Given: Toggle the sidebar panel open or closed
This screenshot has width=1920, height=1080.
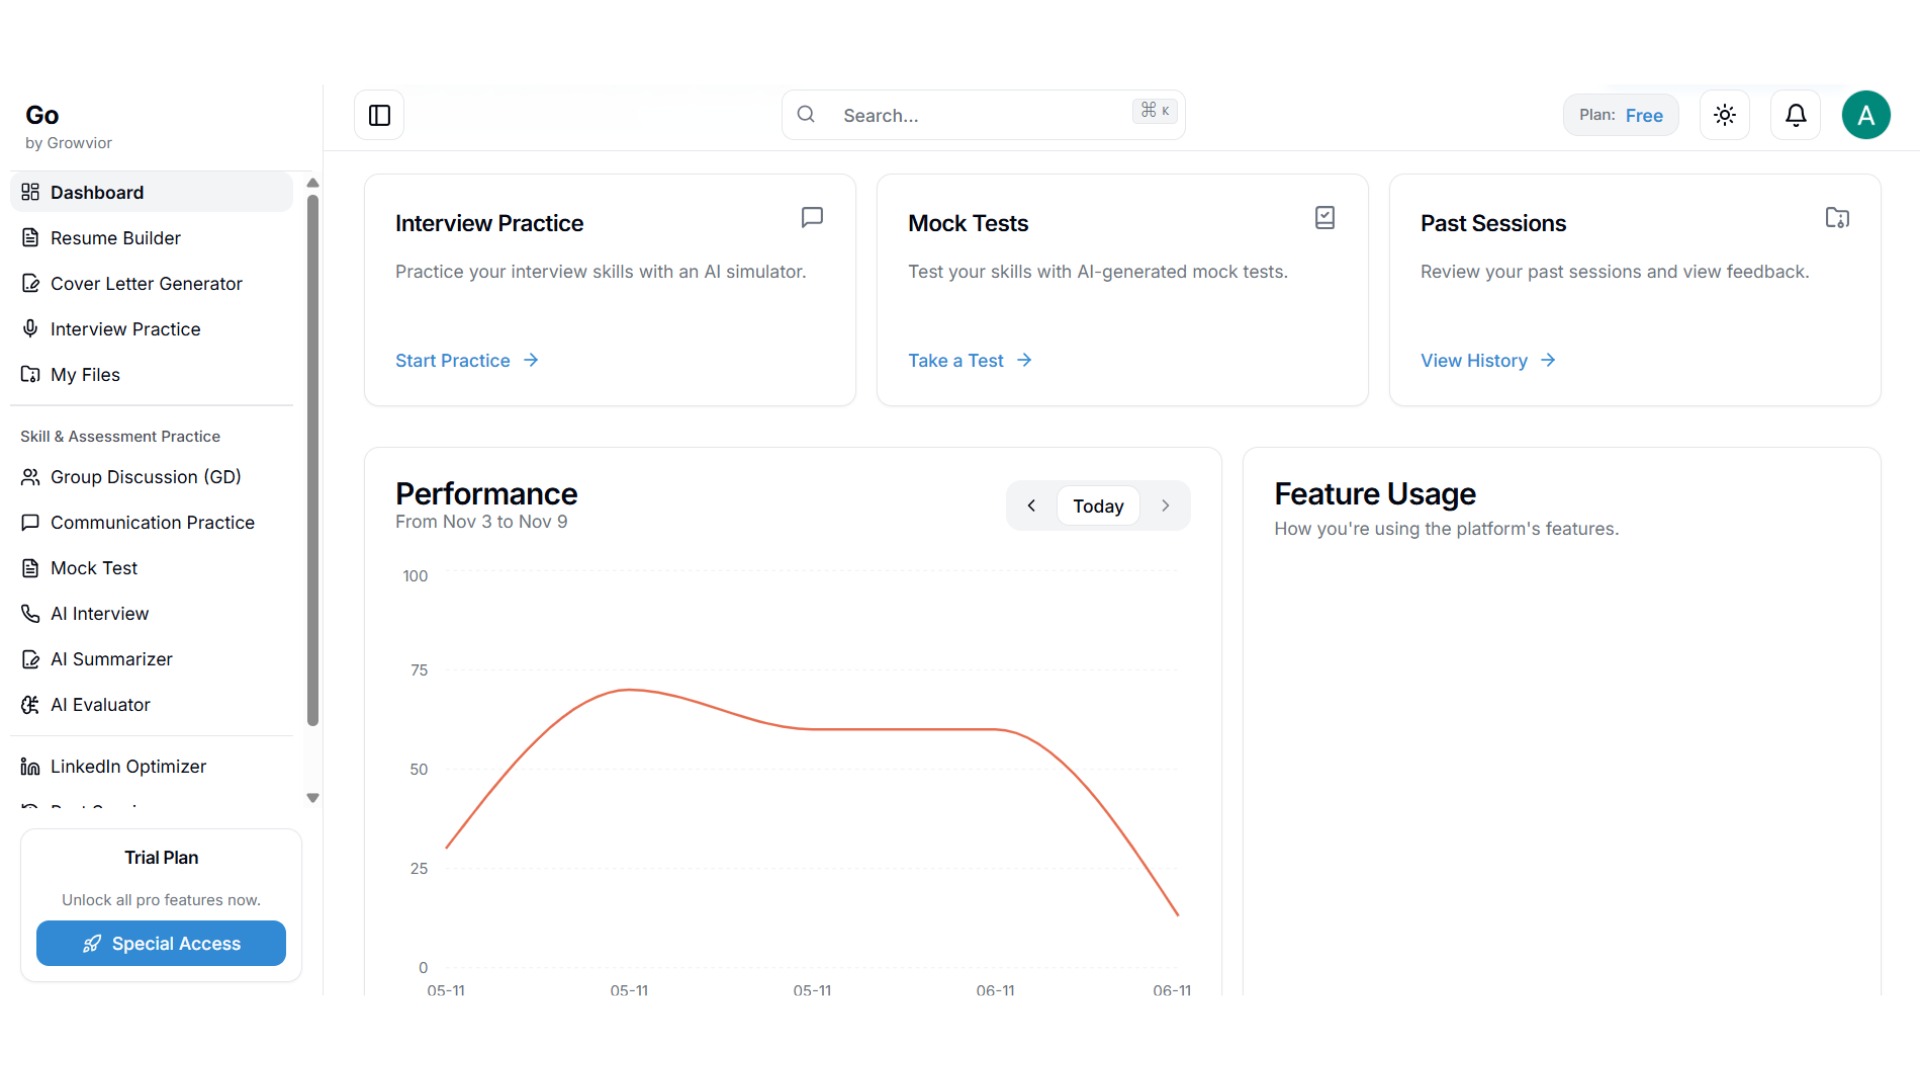Looking at the screenshot, I should [378, 114].
